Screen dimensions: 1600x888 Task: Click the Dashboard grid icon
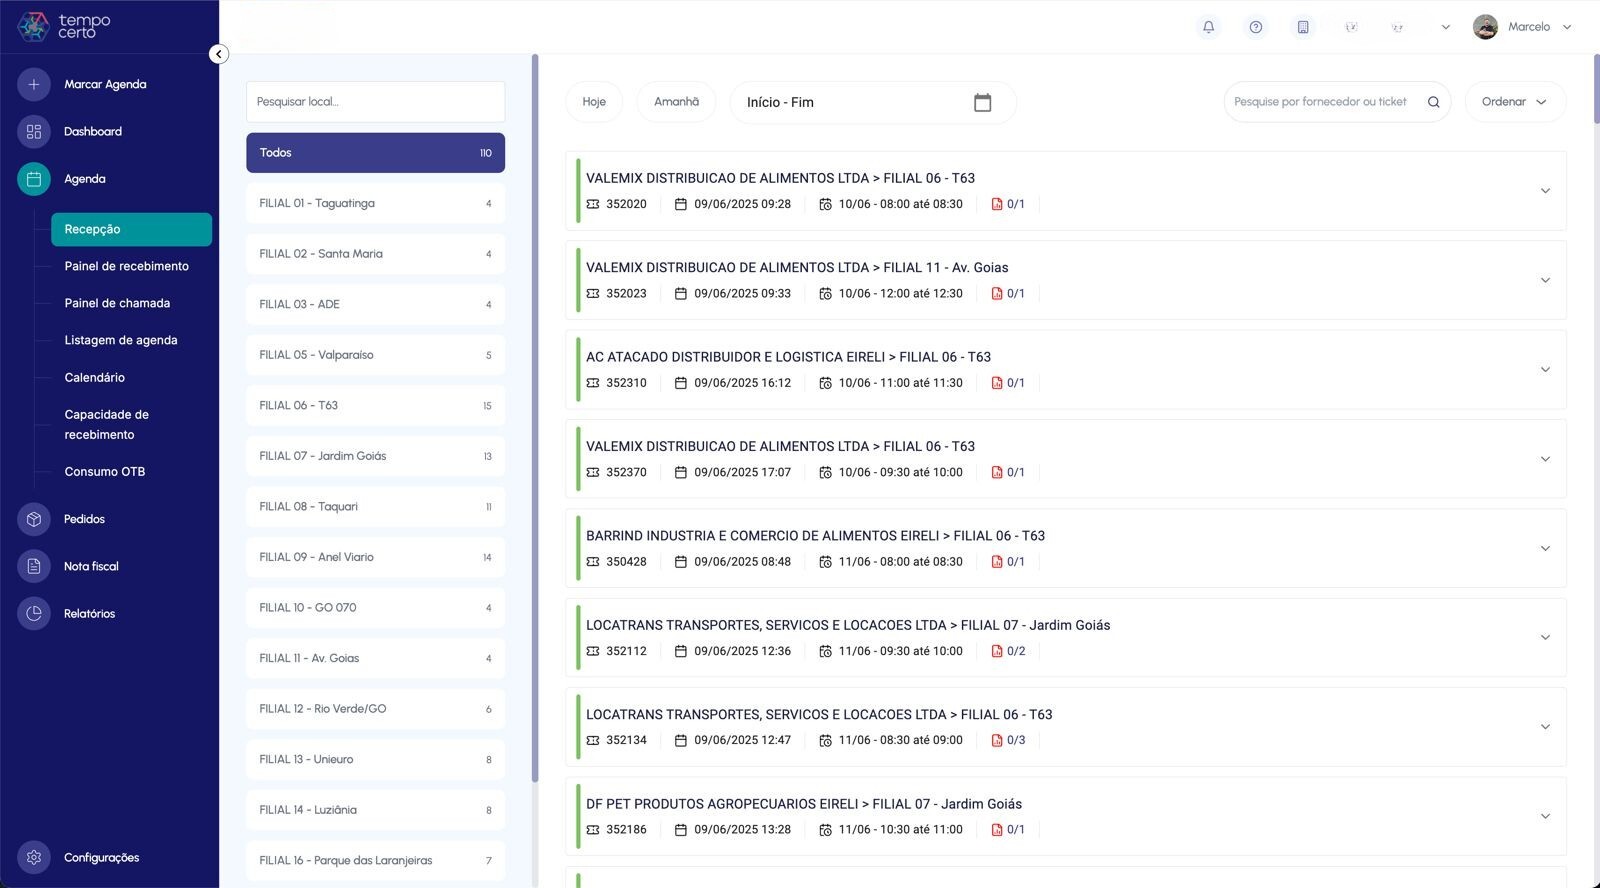pyautogui.click(x=34, y=131)
